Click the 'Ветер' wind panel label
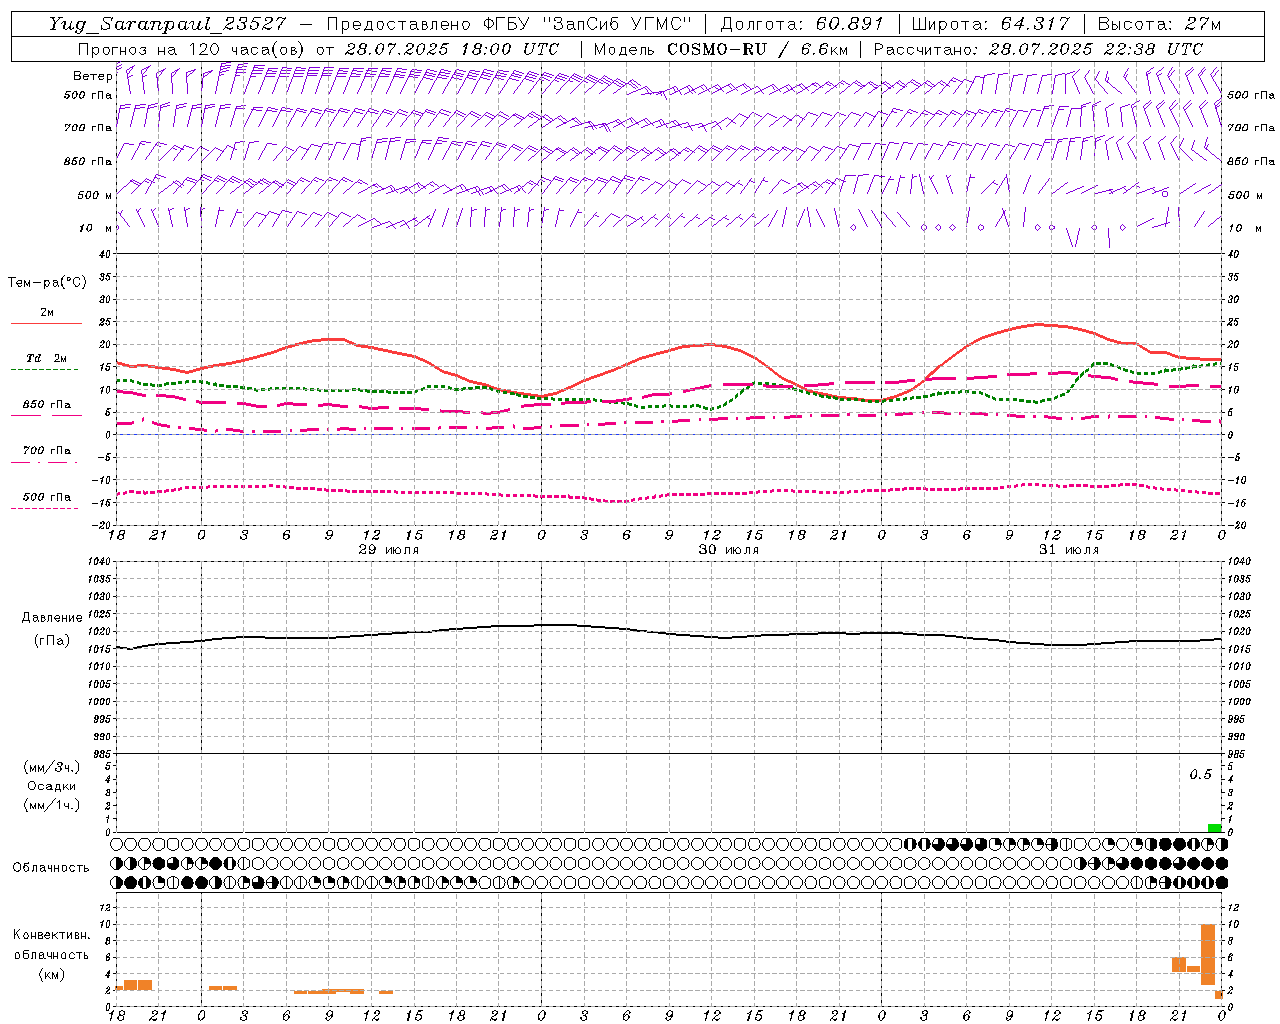This screenshot has height=1024, width=1280. pos(92,76)
